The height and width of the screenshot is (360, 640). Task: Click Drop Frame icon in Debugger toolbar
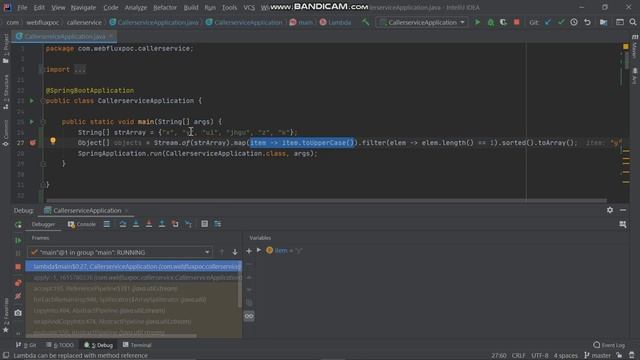click(x=175, y=224)
